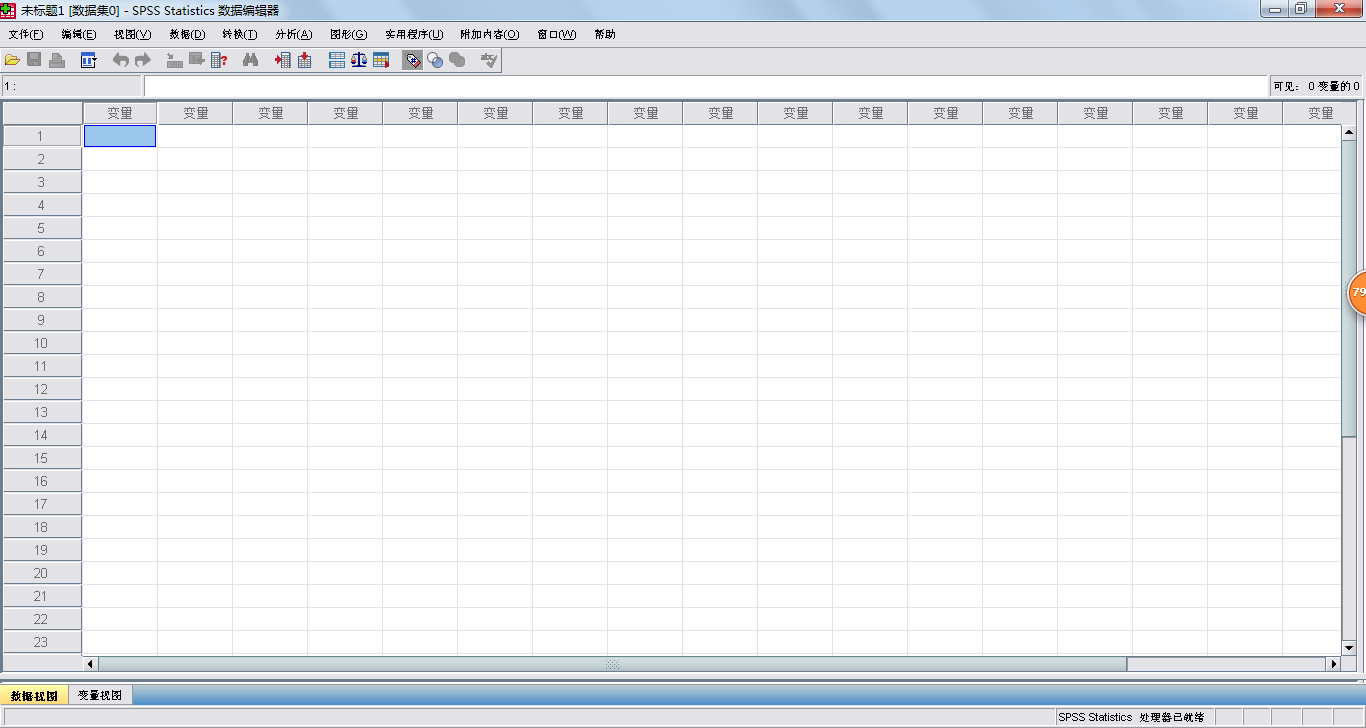This screenshot has height=728, width=1366.
Task: Open the Select Cases tool
Action: (x=380, y=59)
